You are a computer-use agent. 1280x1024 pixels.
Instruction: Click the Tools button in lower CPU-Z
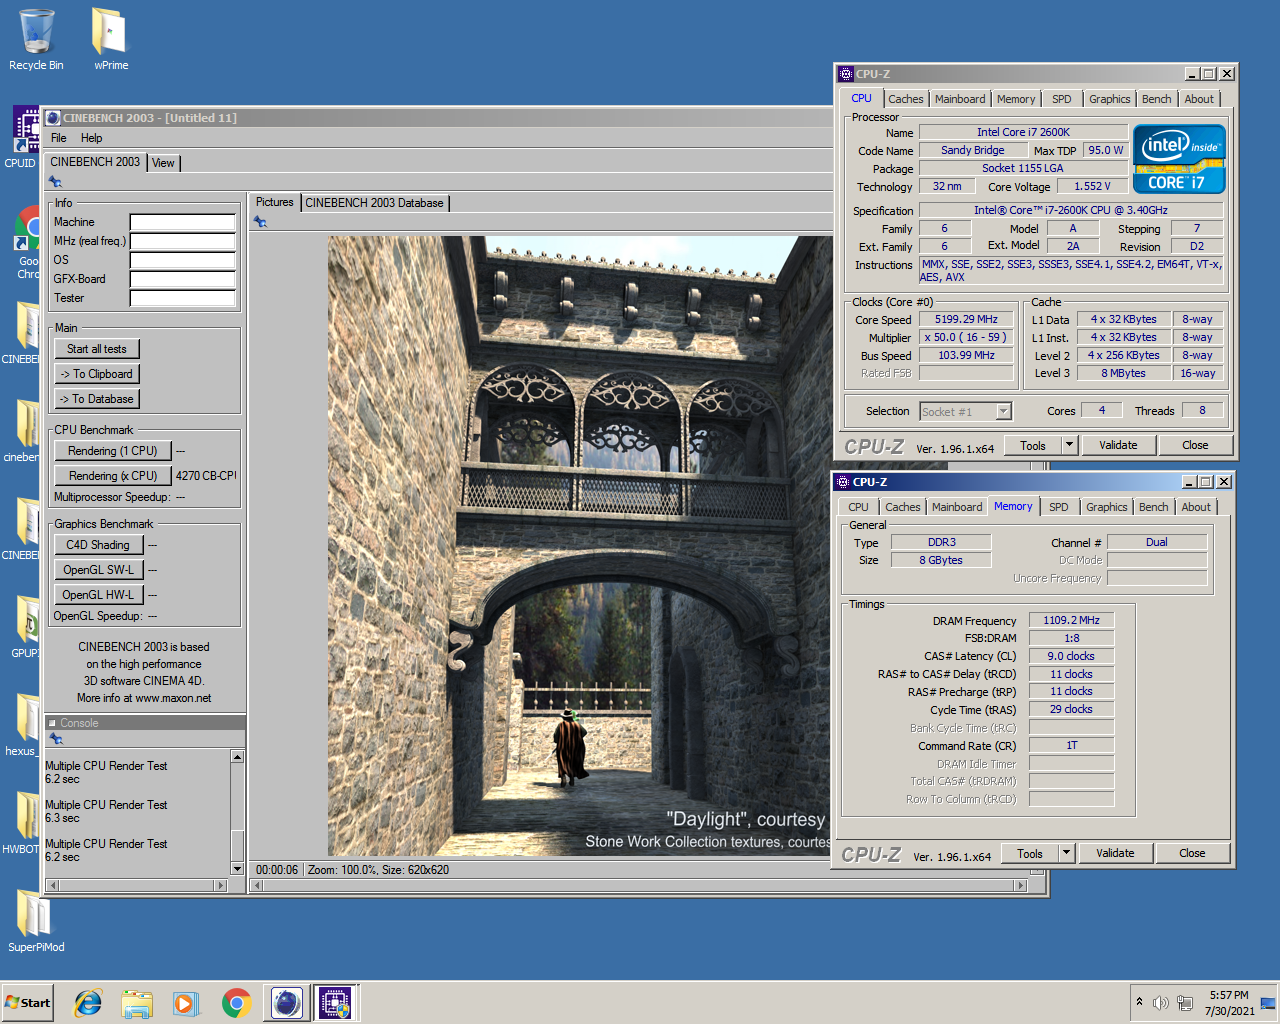point(1030,853)
